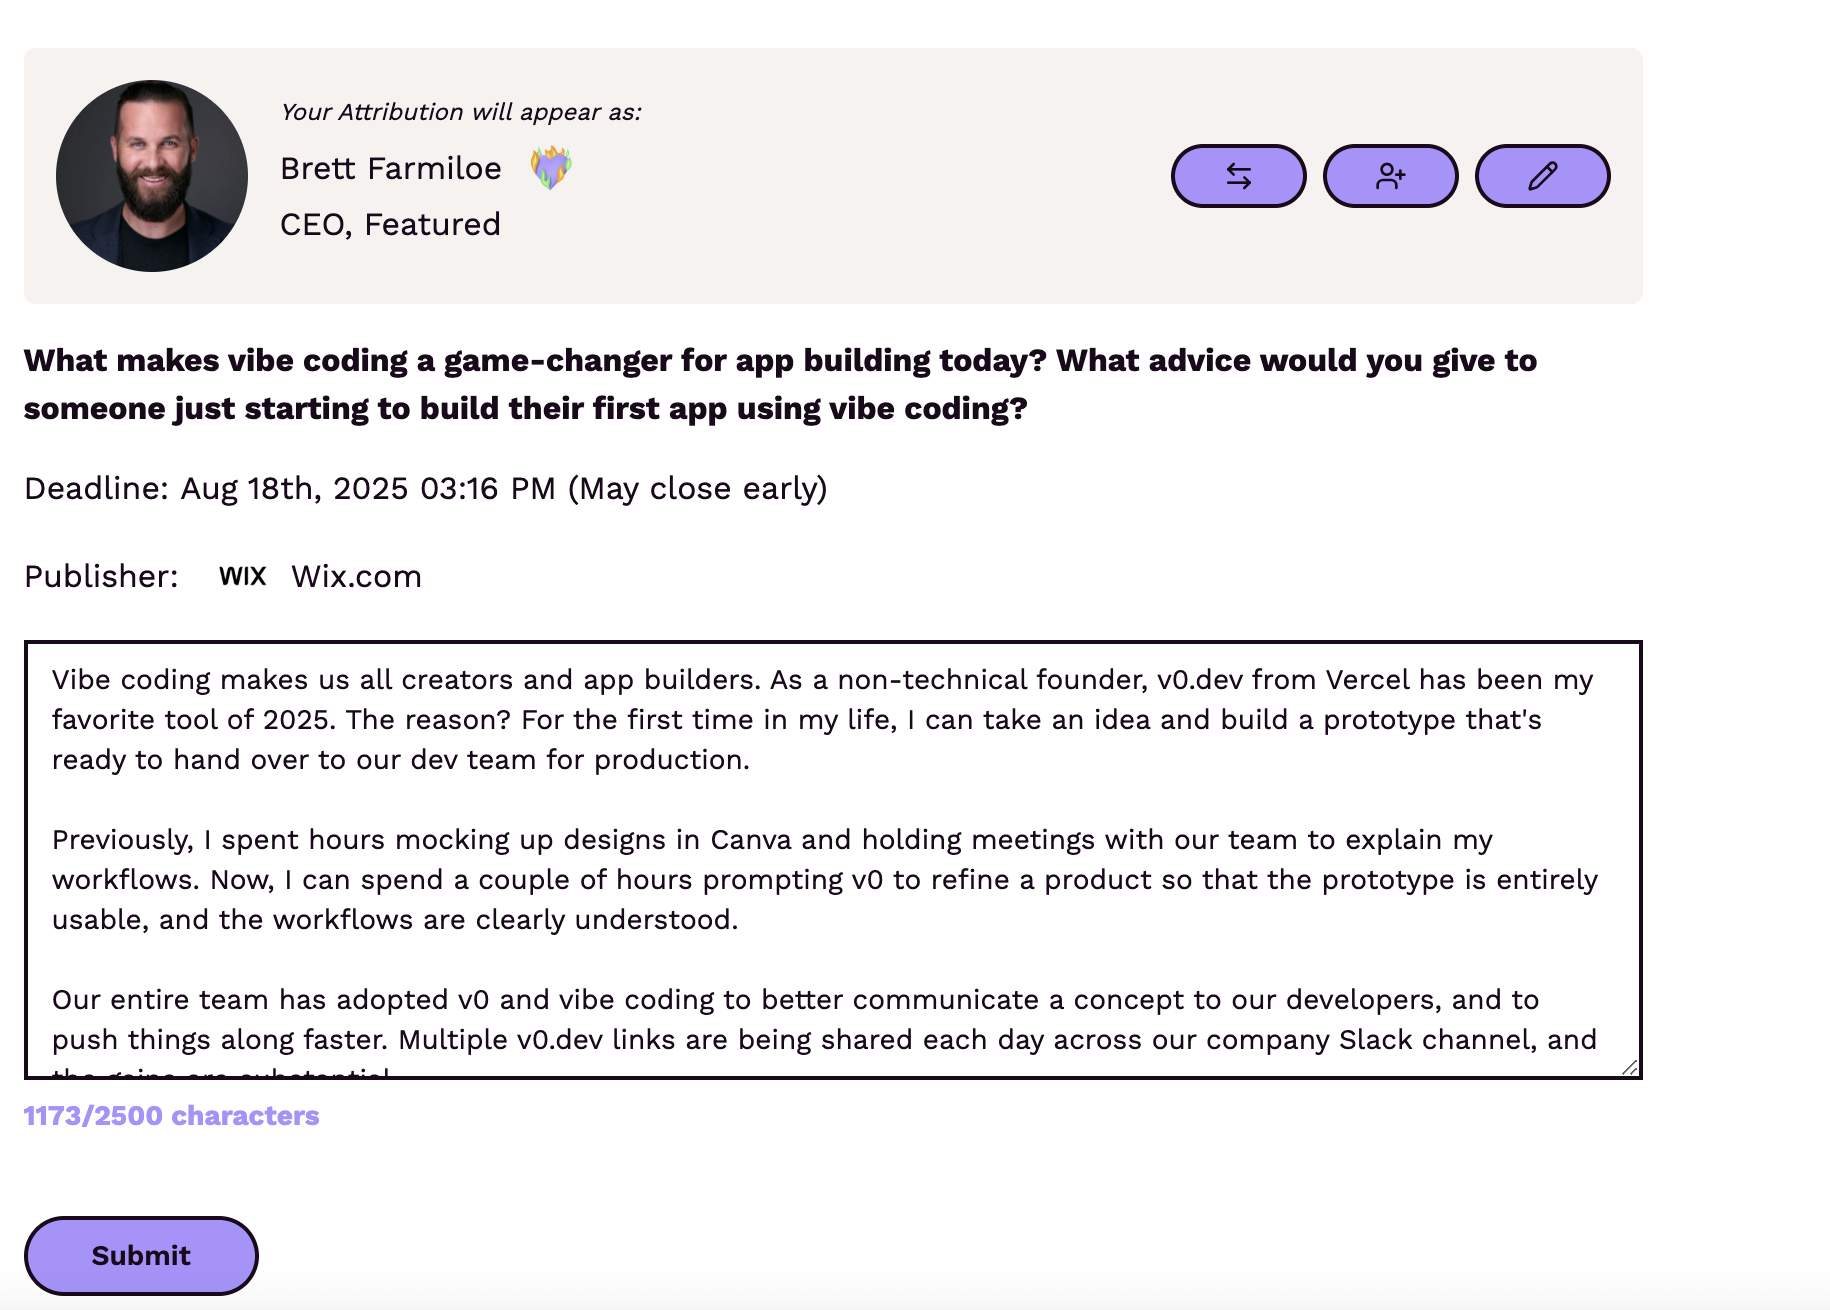Click the Wix.com publisher link
Viewport: 1830px width, 1310px height.
pos(354,576)
